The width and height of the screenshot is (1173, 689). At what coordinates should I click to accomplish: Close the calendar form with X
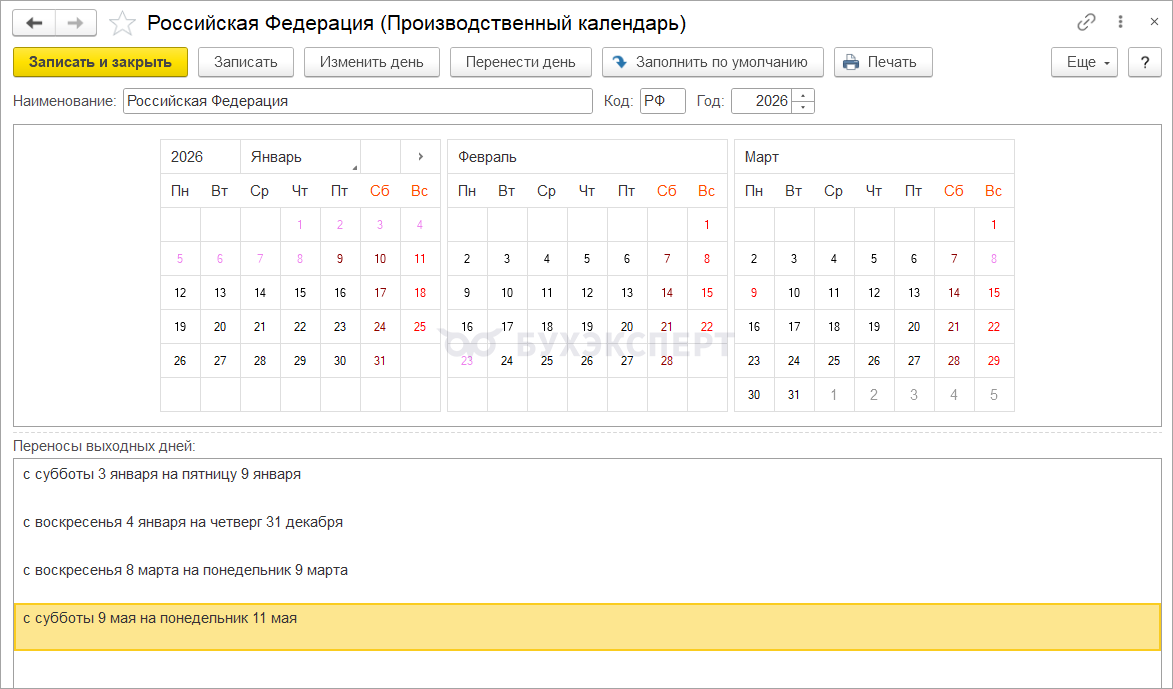pos(1154,22)
